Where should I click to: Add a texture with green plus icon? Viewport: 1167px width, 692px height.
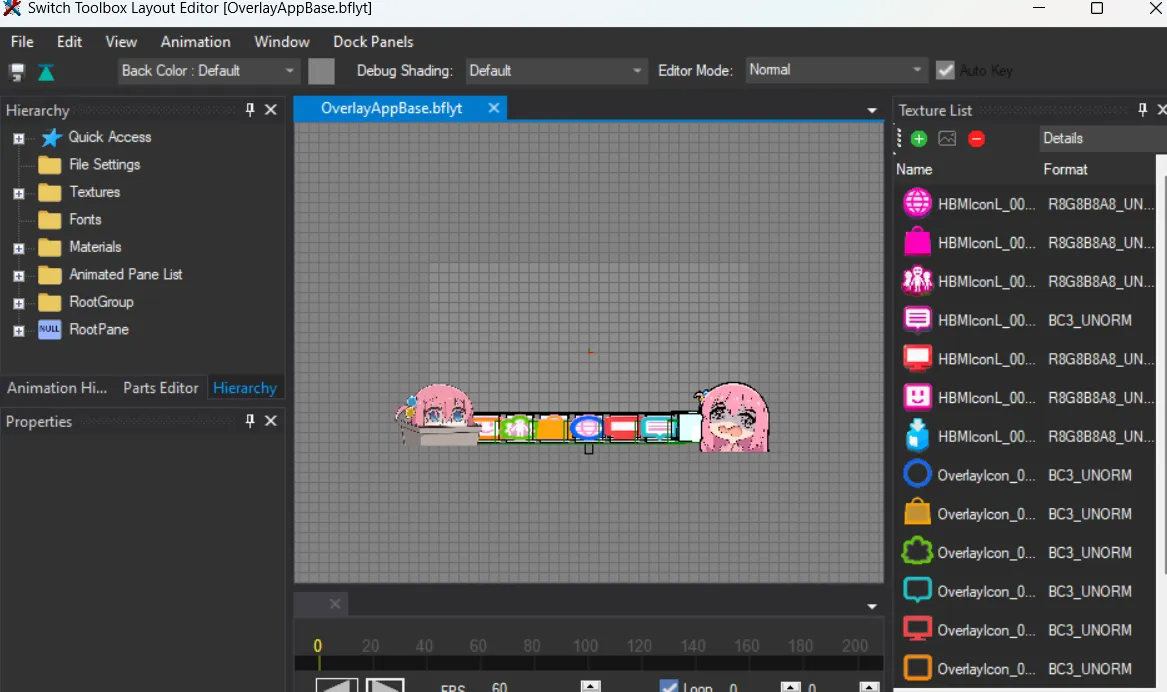919,139
